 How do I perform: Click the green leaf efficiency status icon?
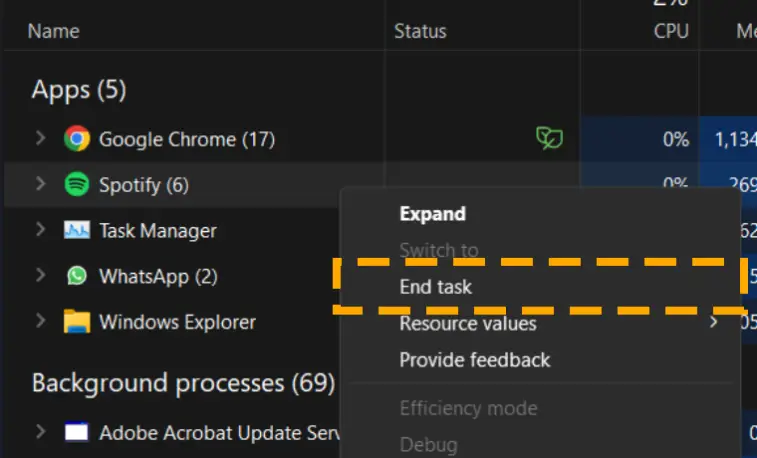click(x=549, y=139)
